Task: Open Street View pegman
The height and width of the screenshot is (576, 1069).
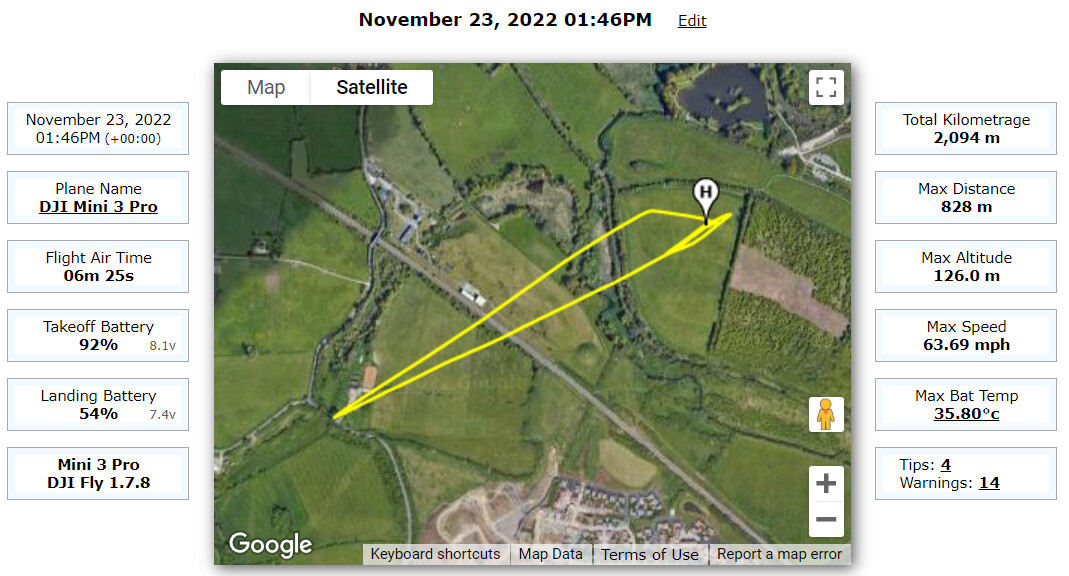Action: click(x=826, y=414)
